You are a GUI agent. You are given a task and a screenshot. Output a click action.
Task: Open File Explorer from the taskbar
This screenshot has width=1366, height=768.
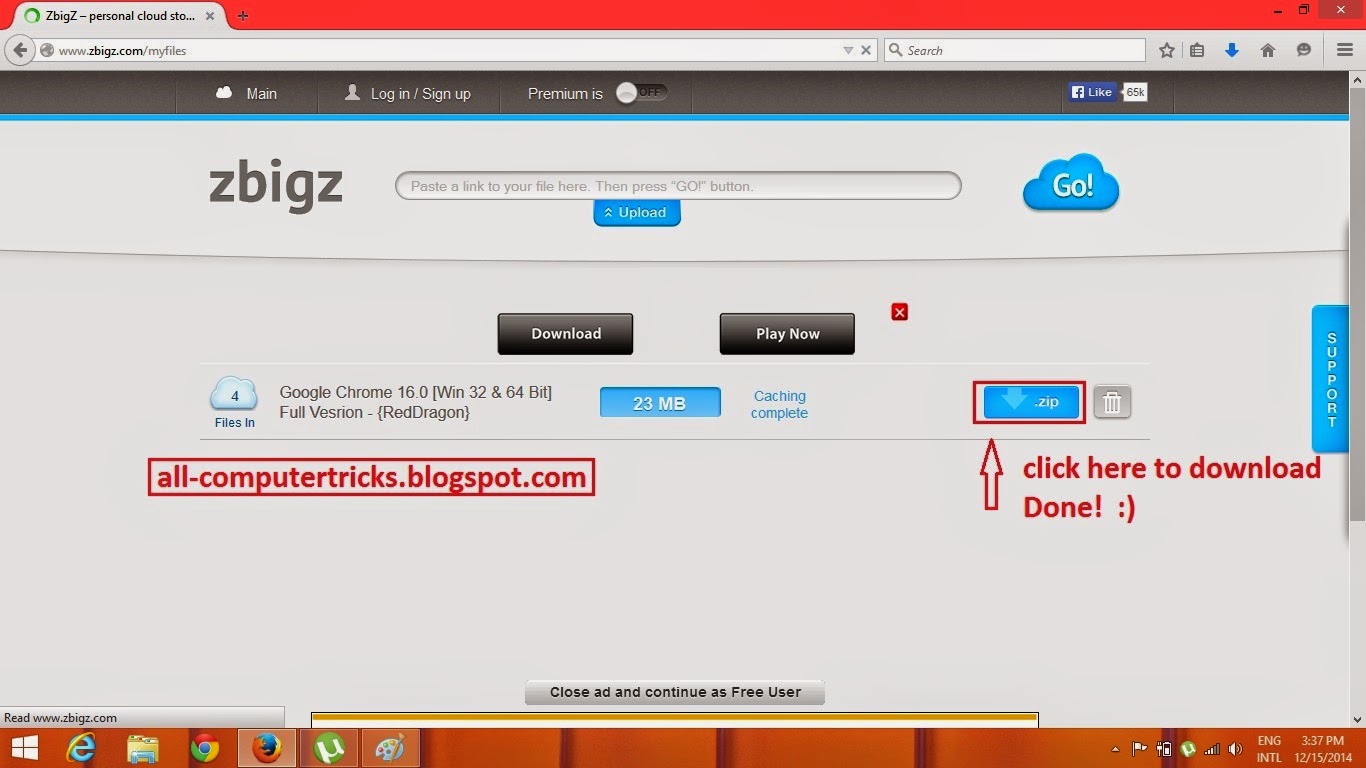point(143,748)
